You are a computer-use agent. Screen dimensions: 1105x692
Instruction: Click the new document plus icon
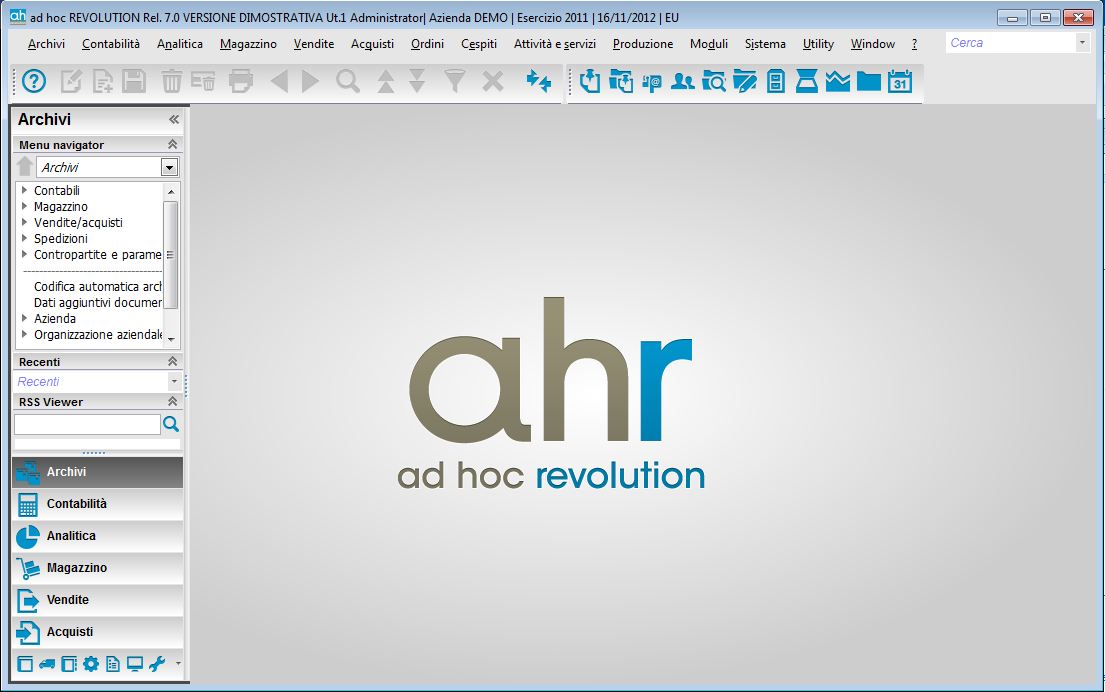[x=102, y=82]
